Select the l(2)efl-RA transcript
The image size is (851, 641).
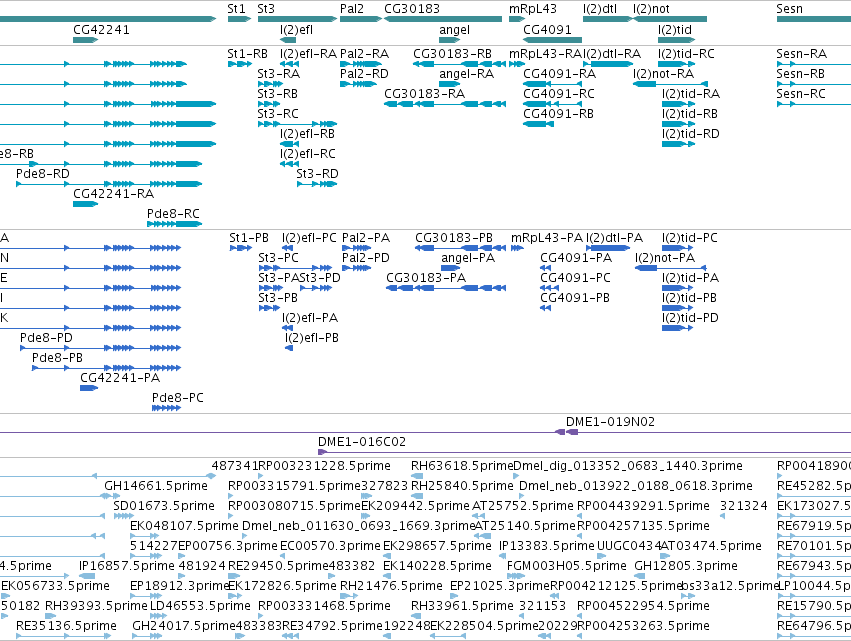(289, 64)
